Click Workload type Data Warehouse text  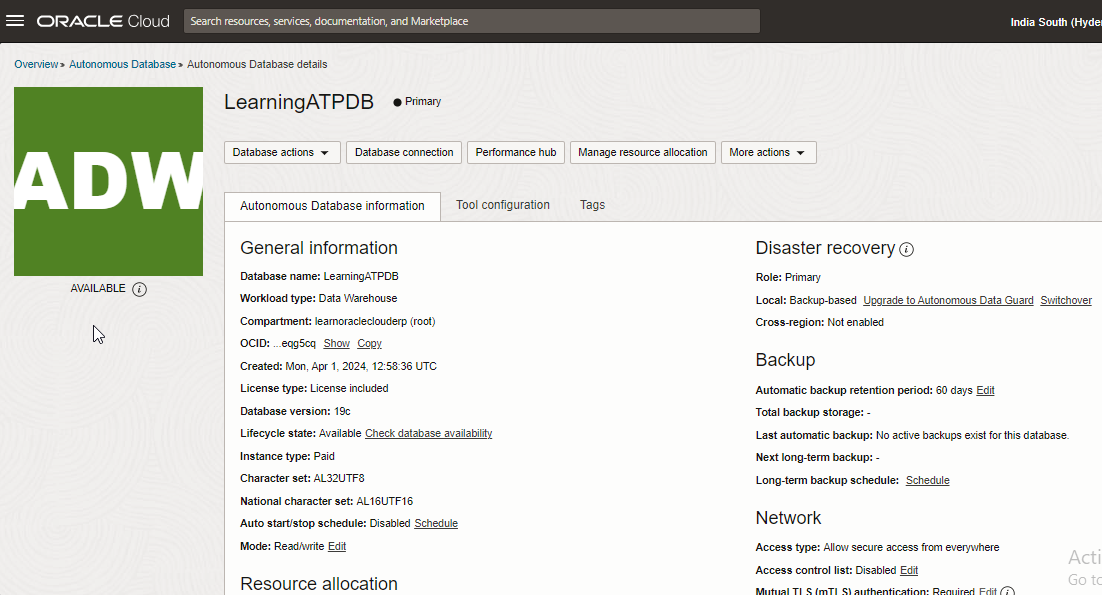(x=318, y=299)
